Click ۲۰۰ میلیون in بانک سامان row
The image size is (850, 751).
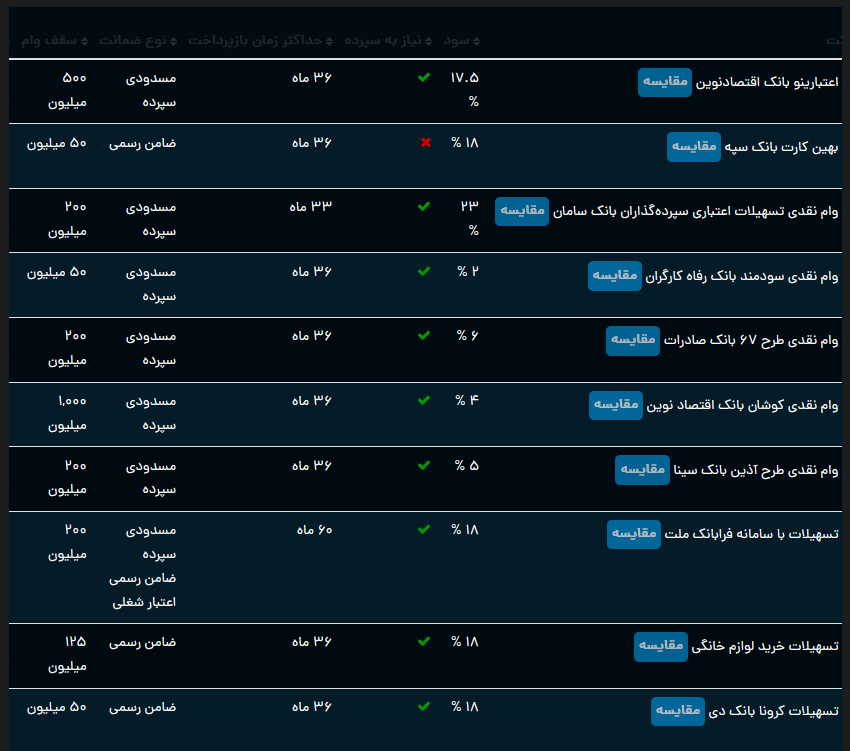(x=67, y=219)
